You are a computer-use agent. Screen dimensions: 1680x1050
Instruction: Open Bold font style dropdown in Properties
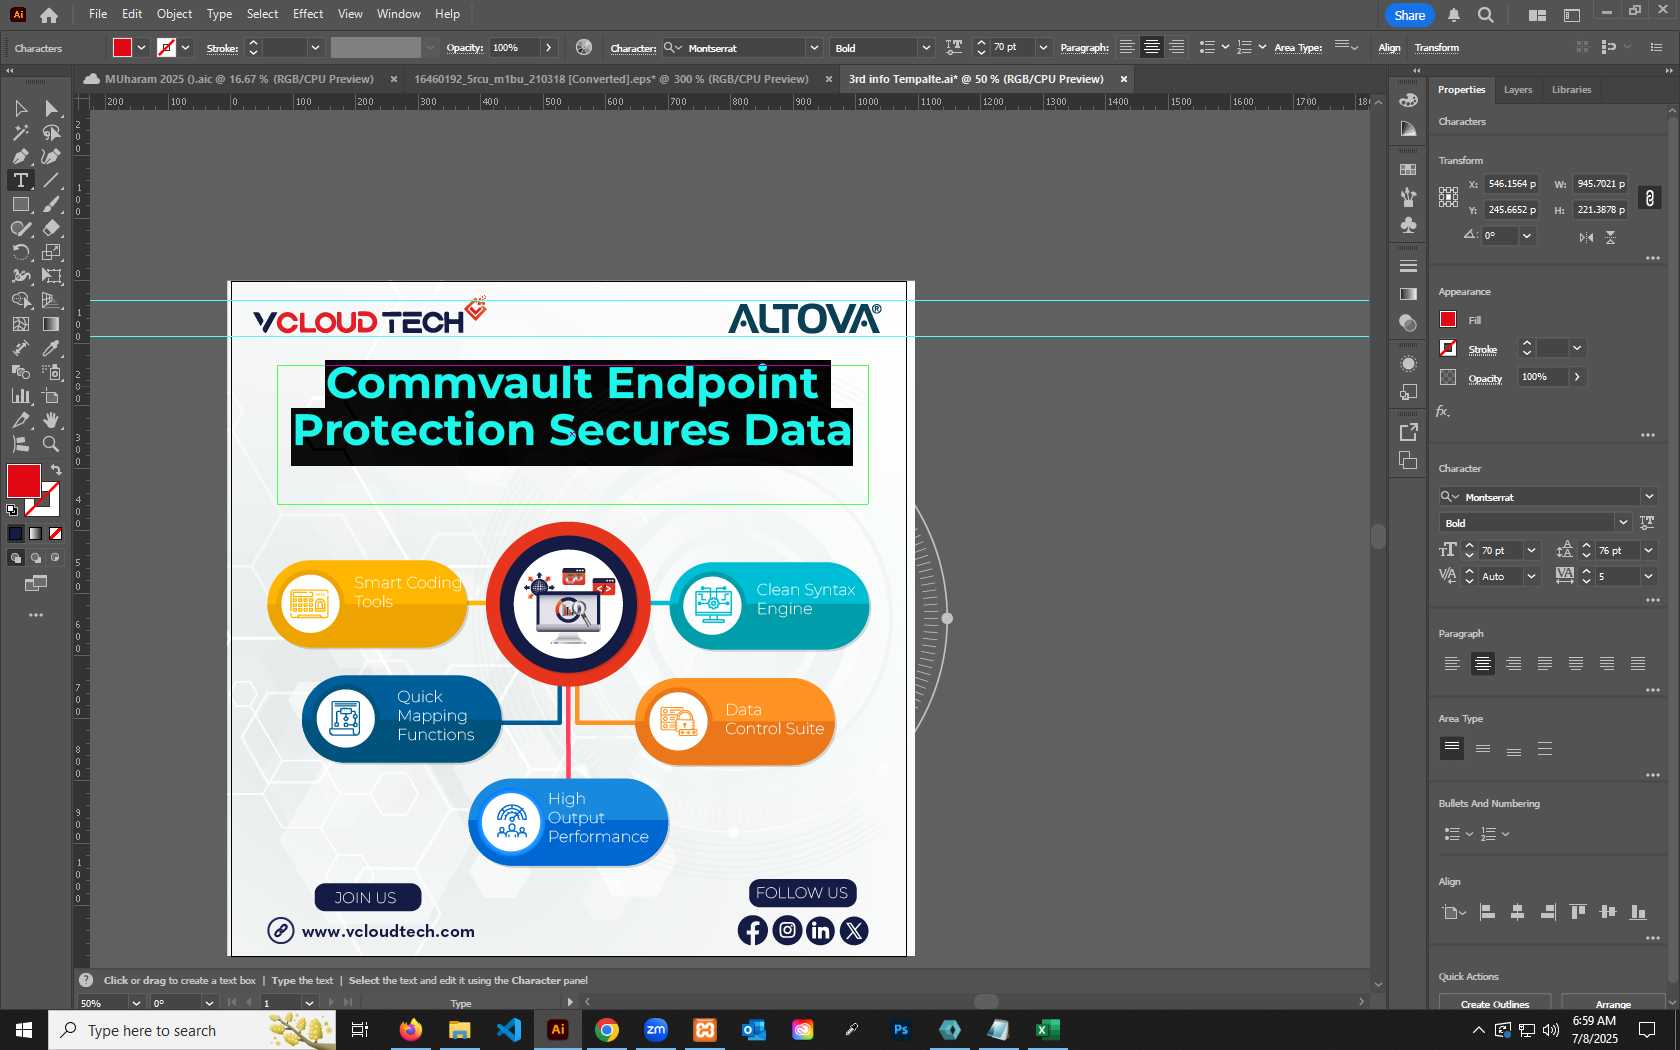coord(1622,523)
